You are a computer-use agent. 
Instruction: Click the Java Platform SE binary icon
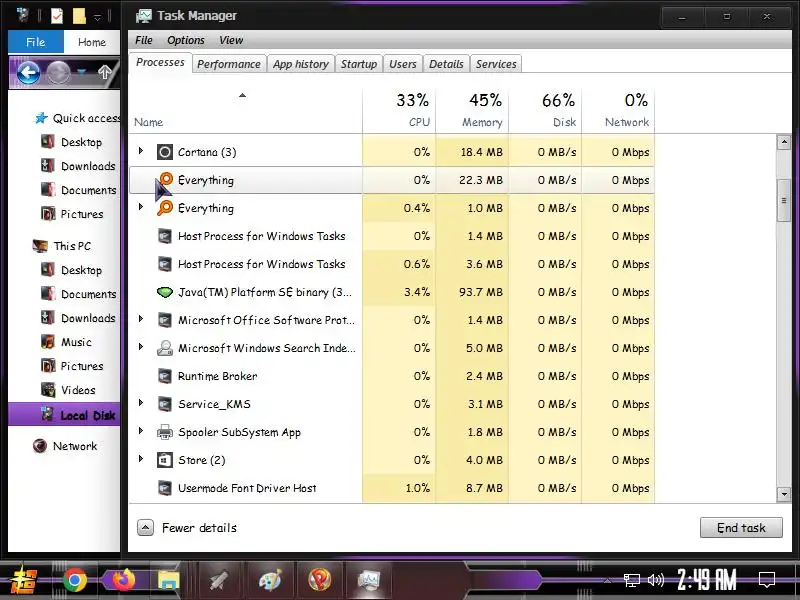coord(164,292)
